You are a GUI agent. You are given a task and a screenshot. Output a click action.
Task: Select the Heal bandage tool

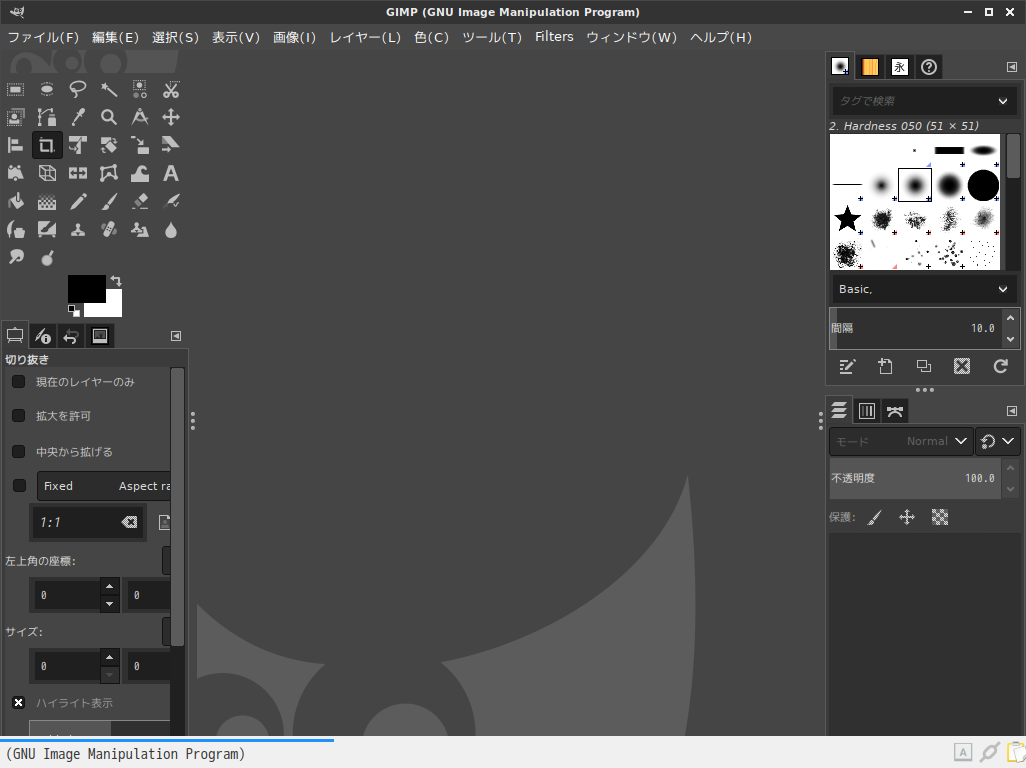click(109, 230)
